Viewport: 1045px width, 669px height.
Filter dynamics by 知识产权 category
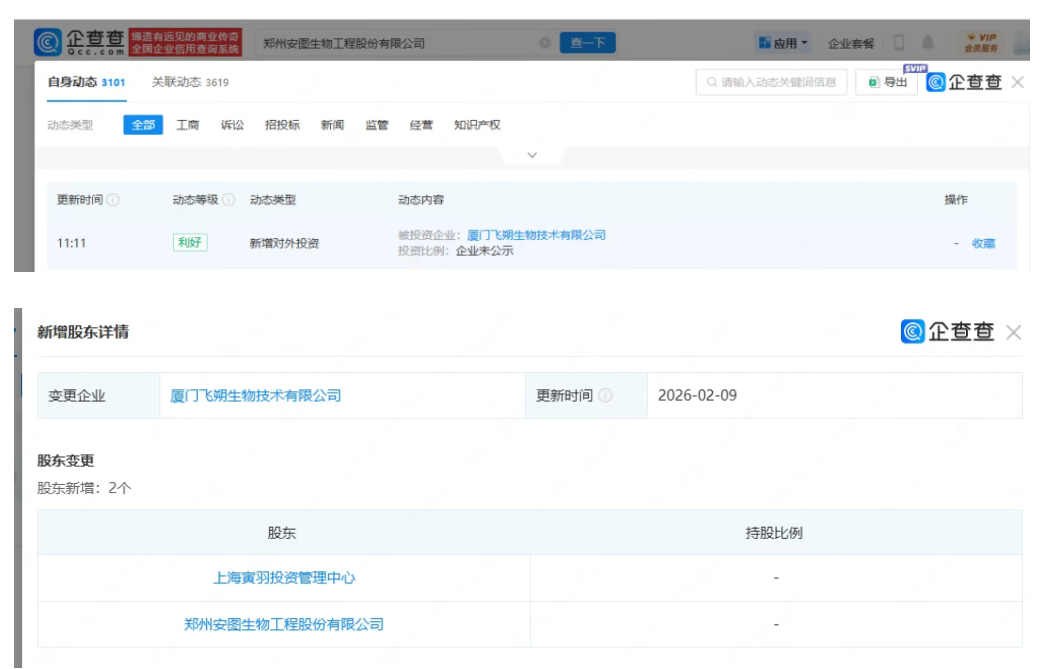[x=477, y=125]
